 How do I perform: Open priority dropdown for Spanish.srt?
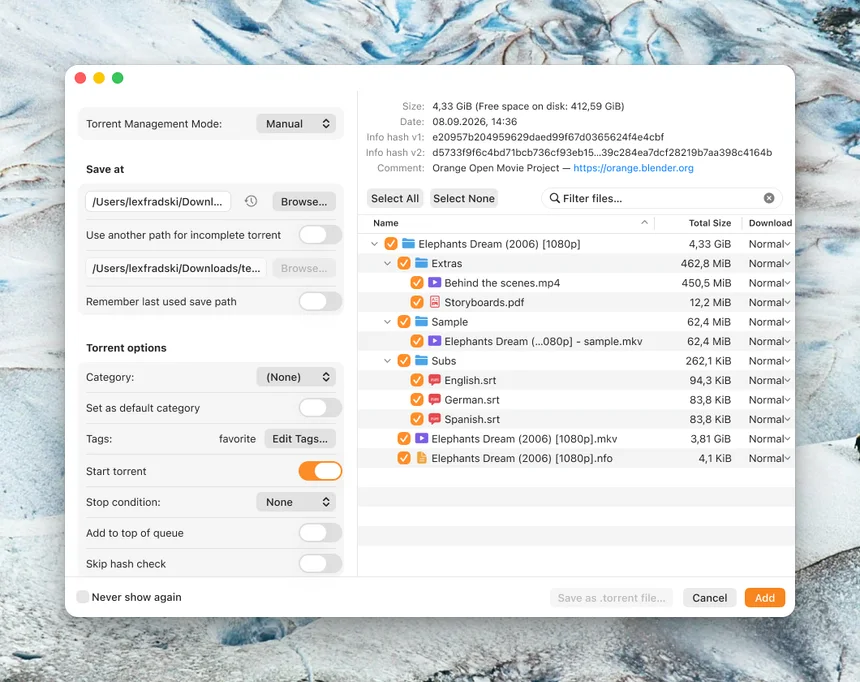tap(769, 419)
